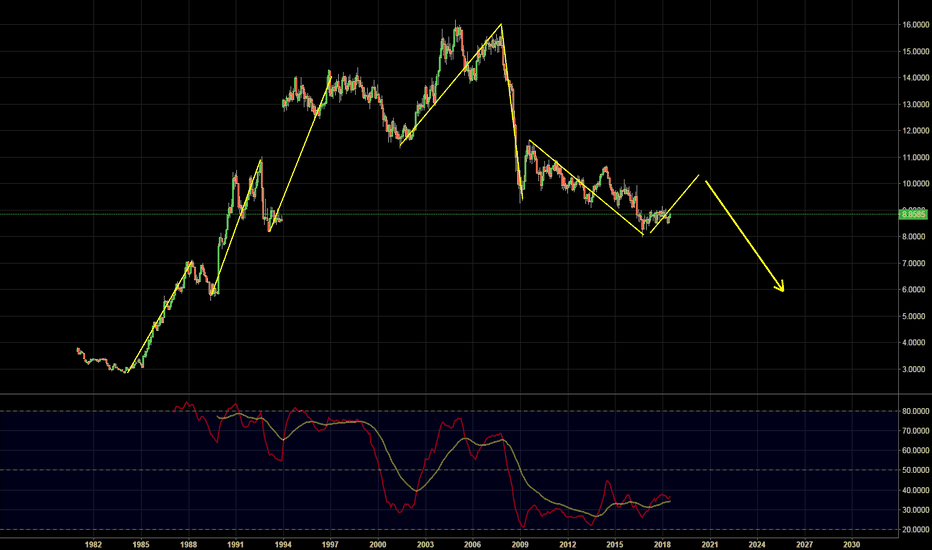Click the 1997 label on the time axis
The width and height of the screenshot is (932, 550).
pos(330,544)
